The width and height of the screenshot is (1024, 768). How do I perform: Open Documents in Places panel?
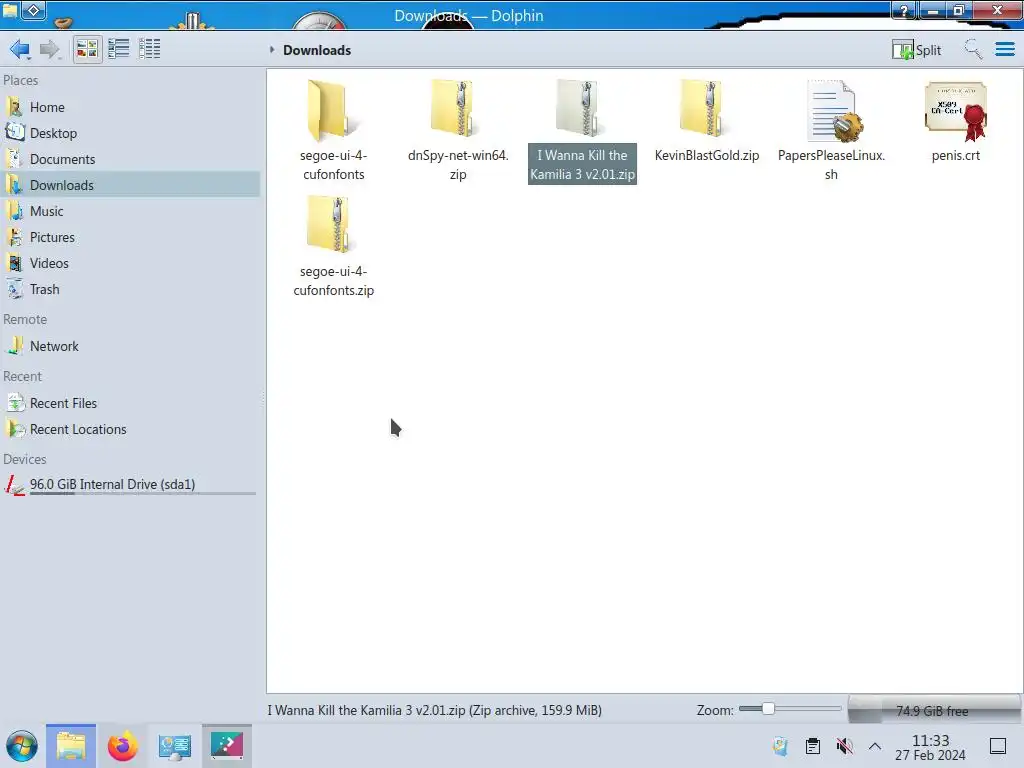[x=131, y=159]
